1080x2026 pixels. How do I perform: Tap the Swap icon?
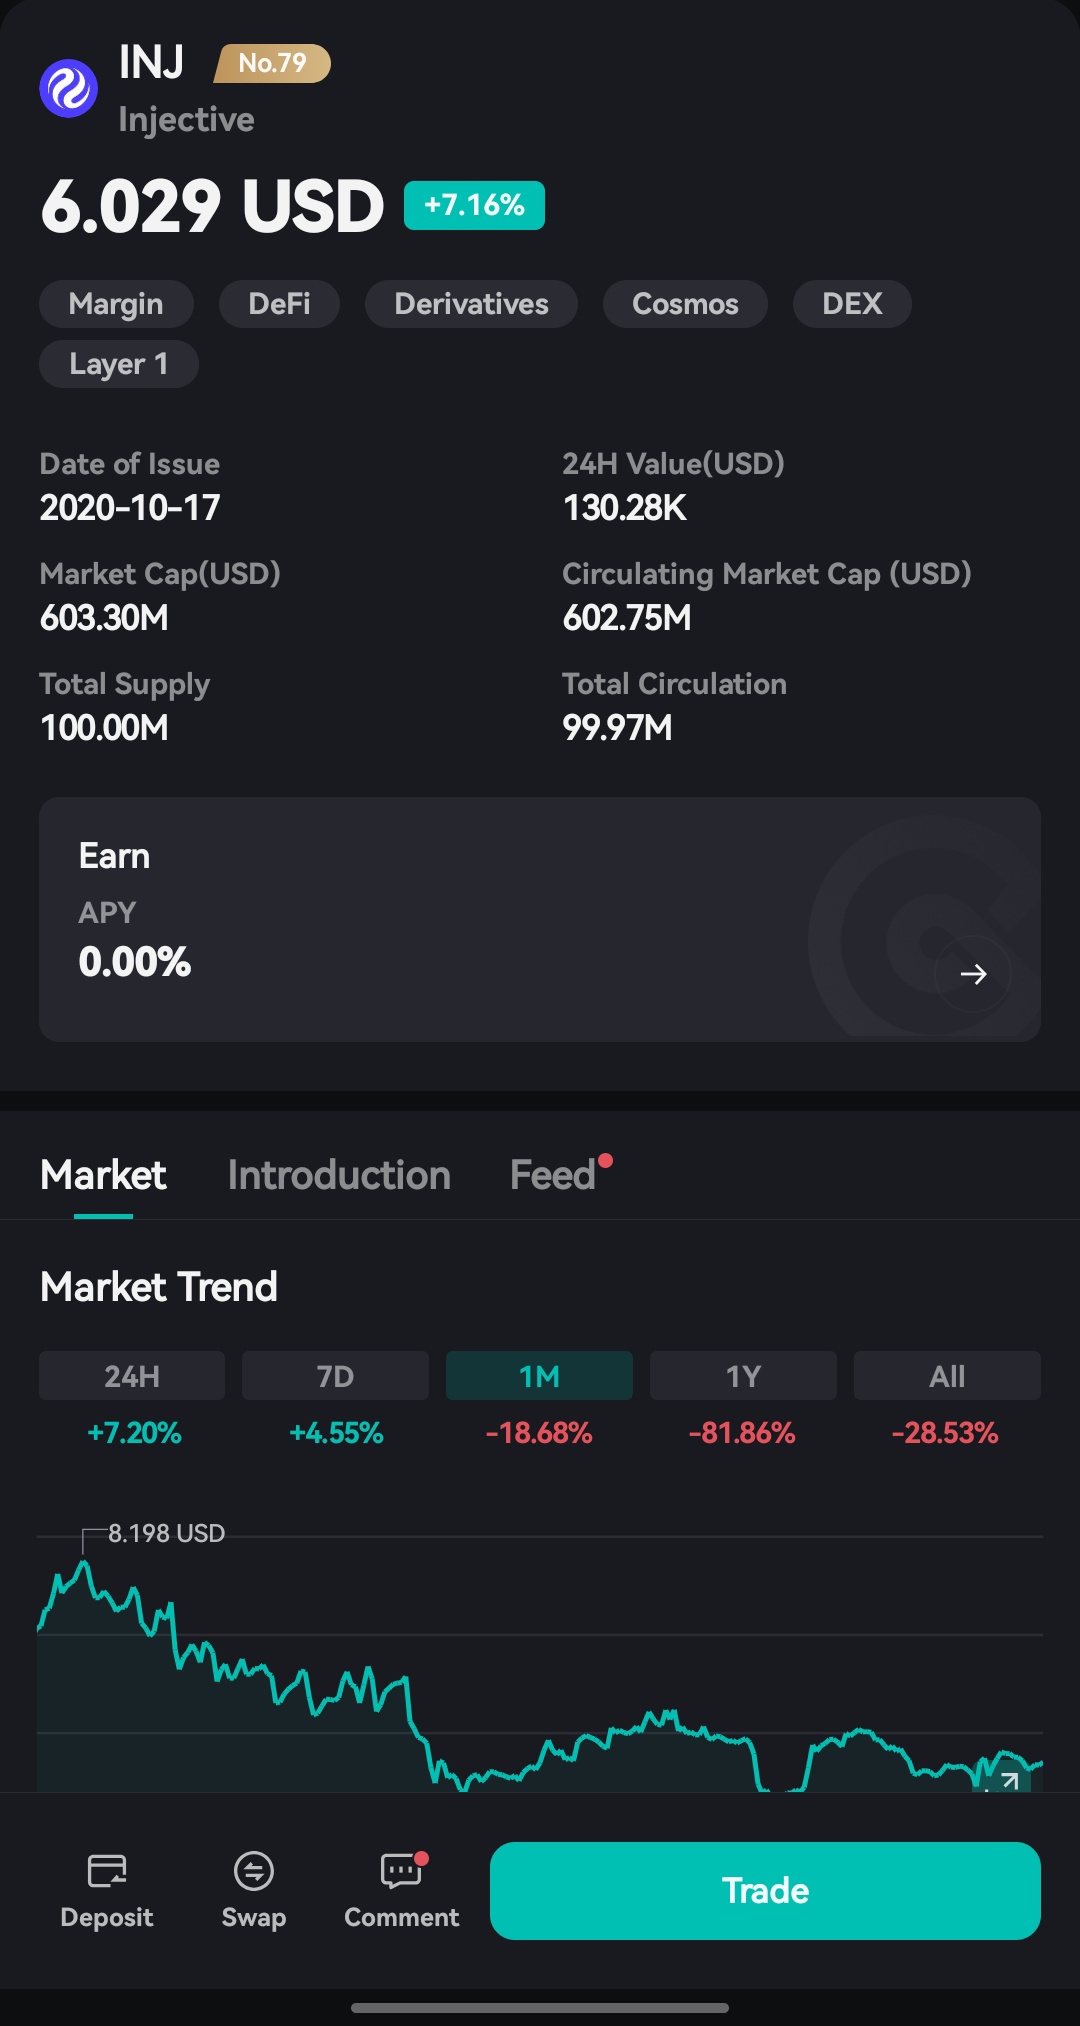pyautogui.click(x=254, y=1870)
